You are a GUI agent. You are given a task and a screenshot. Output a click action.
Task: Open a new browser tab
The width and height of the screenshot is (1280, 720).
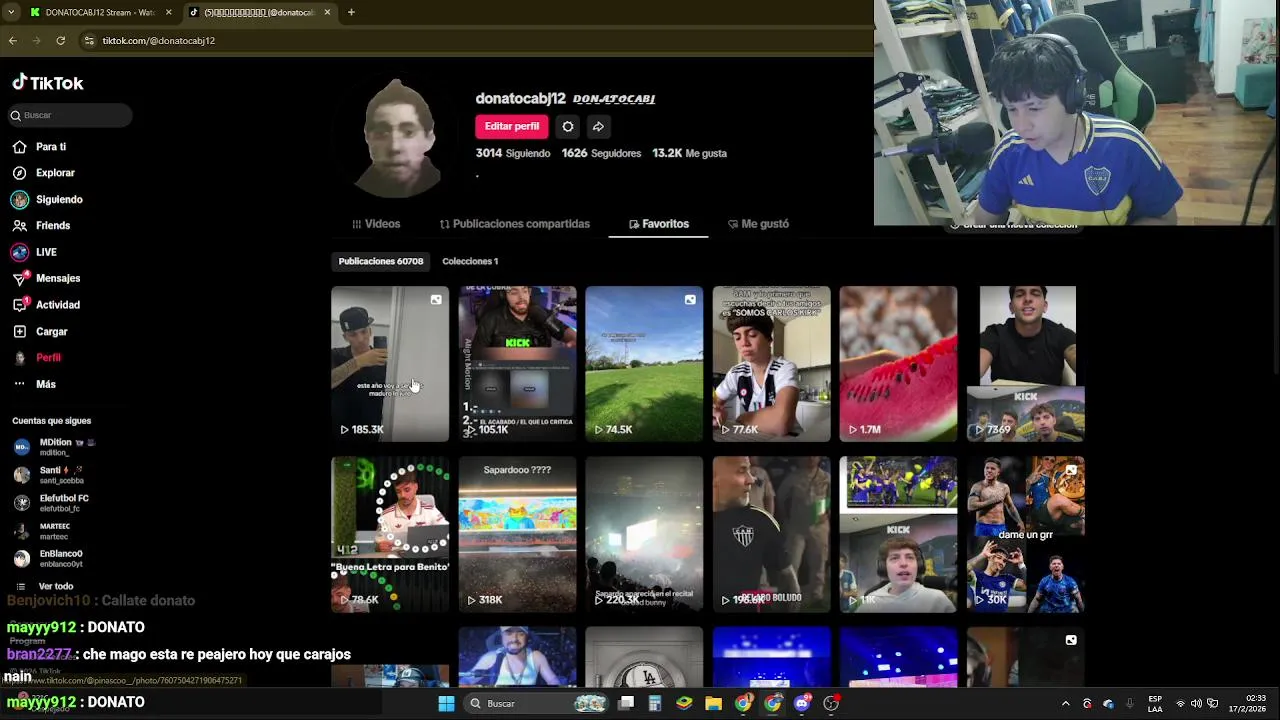[x=351, y=12]
